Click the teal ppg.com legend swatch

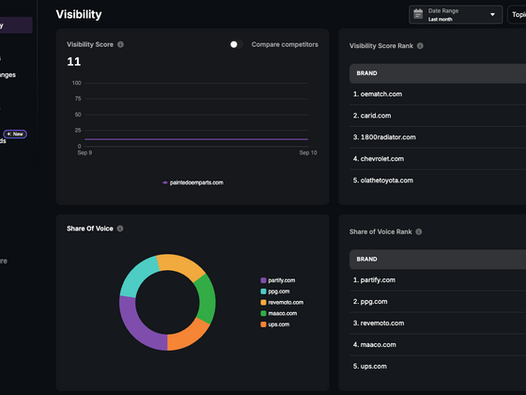coord(263,291)
